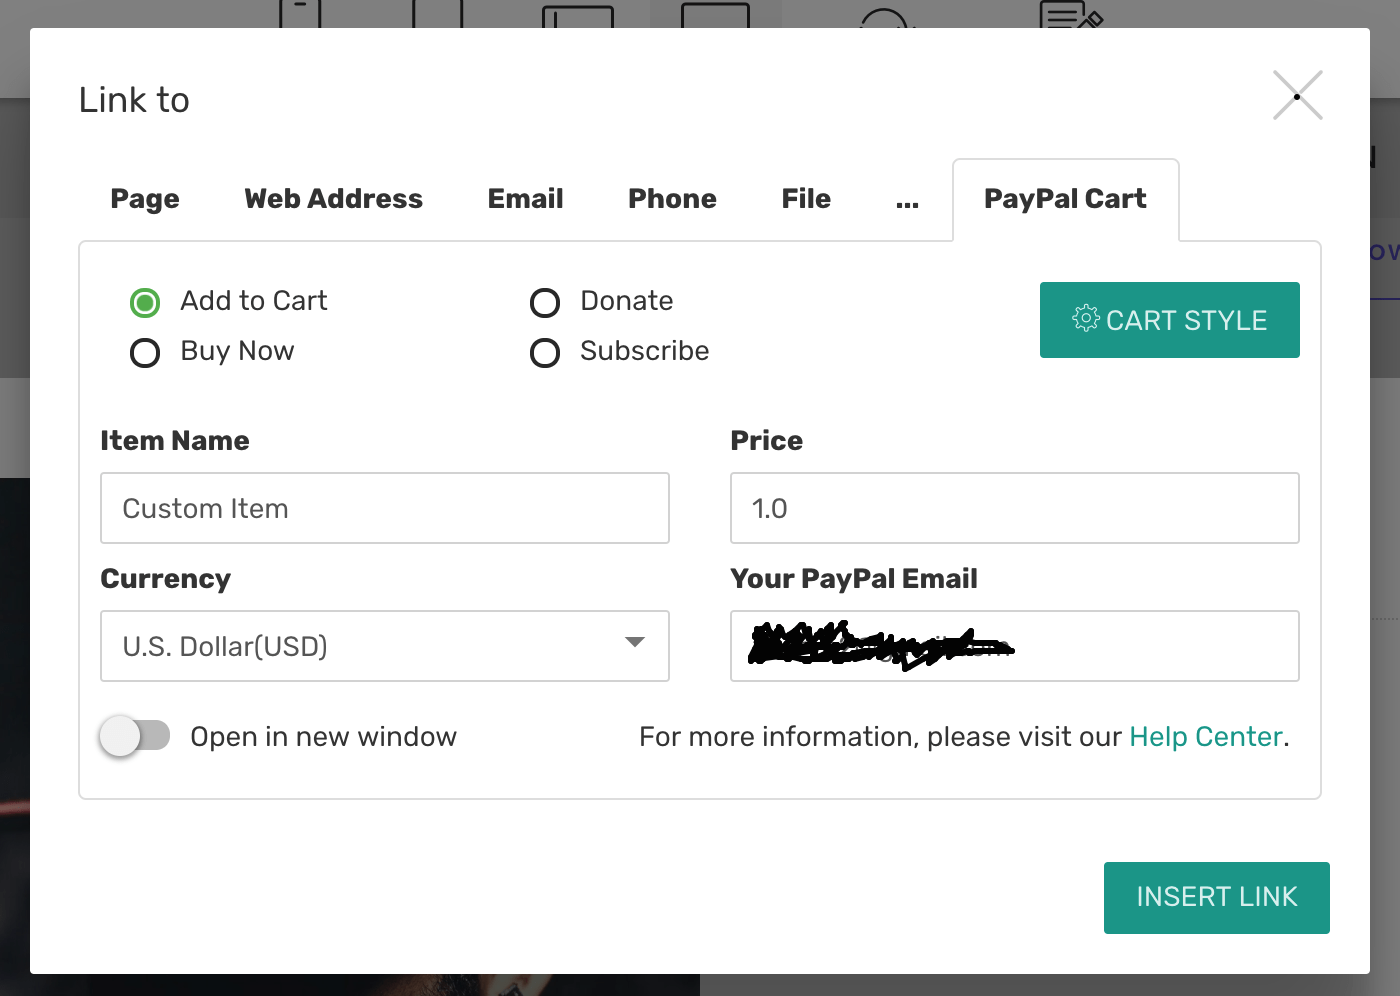Open the Email link tab
The width and height of the screenshot is (1400, 996).
coord(525,199)
